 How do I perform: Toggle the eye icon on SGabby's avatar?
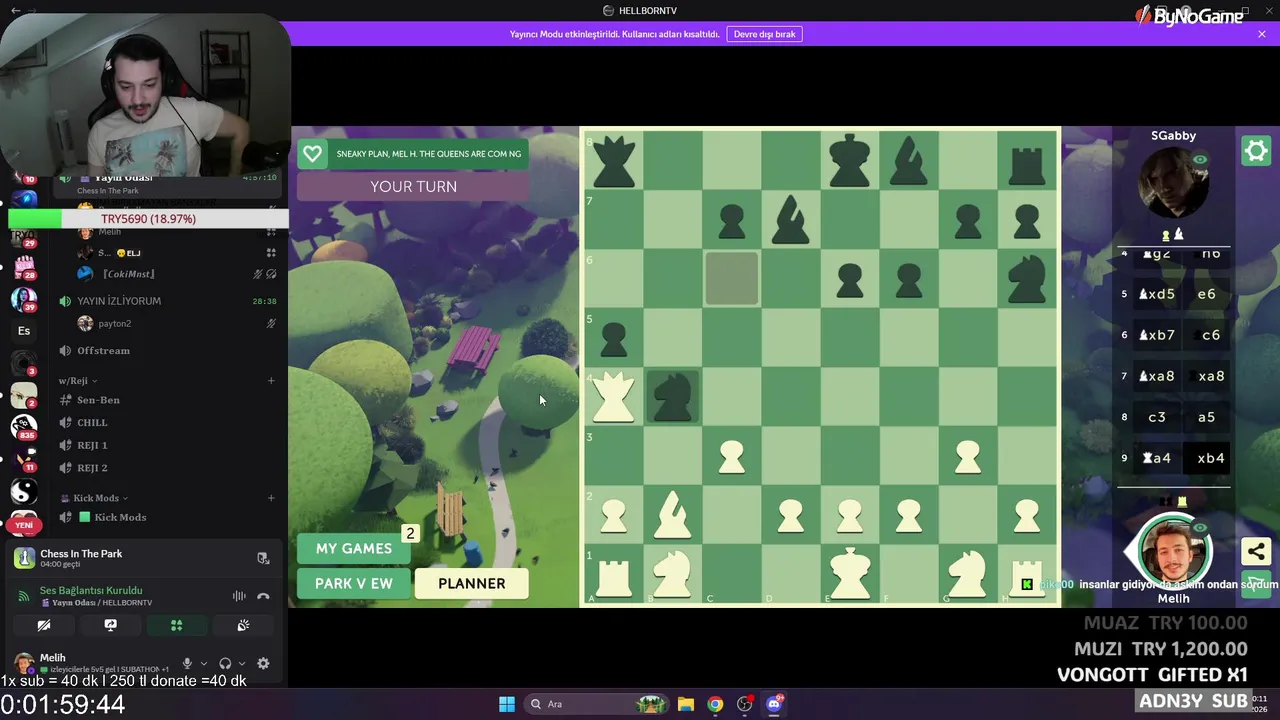[1200, 159]
